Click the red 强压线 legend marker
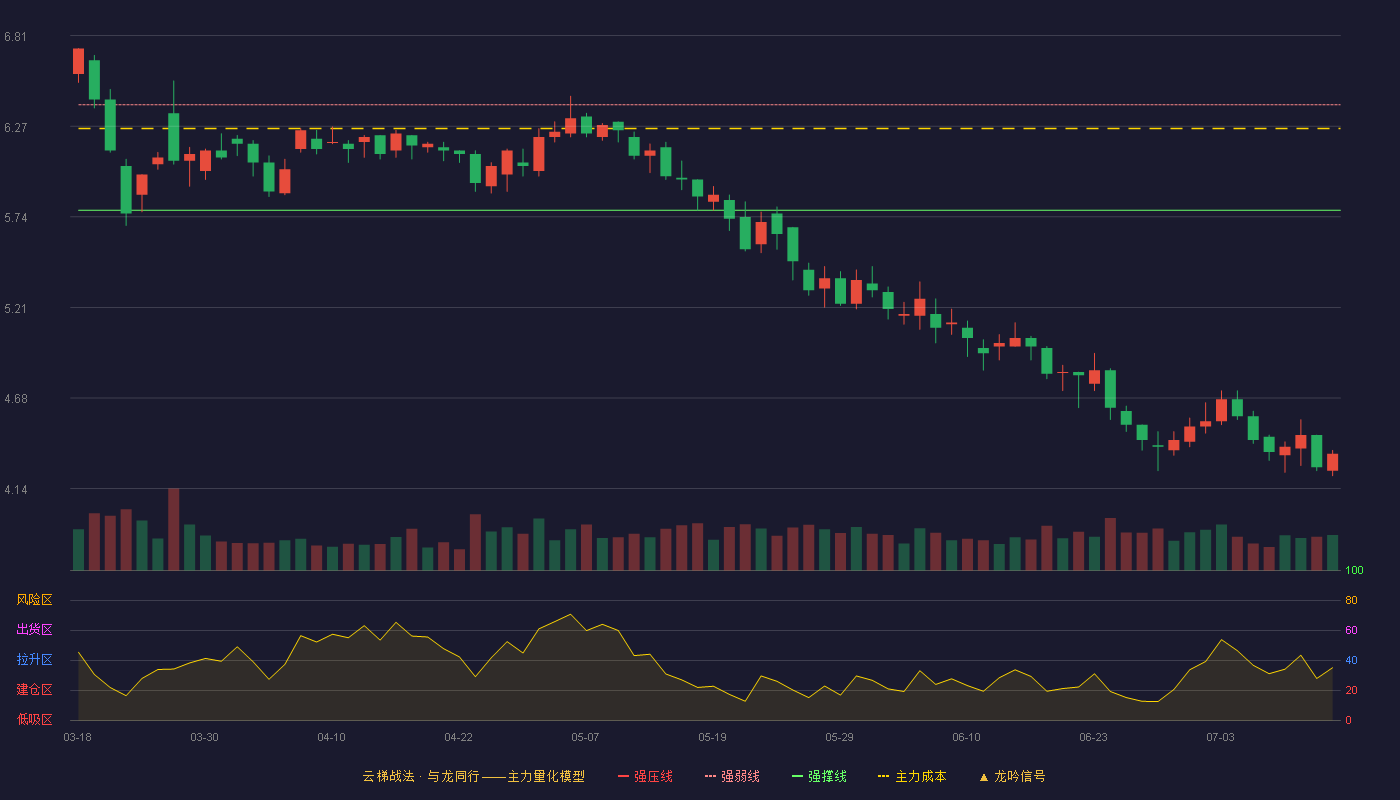Image resolution: width=1400 pixels, height=800 pixels. tap(624, 777)
